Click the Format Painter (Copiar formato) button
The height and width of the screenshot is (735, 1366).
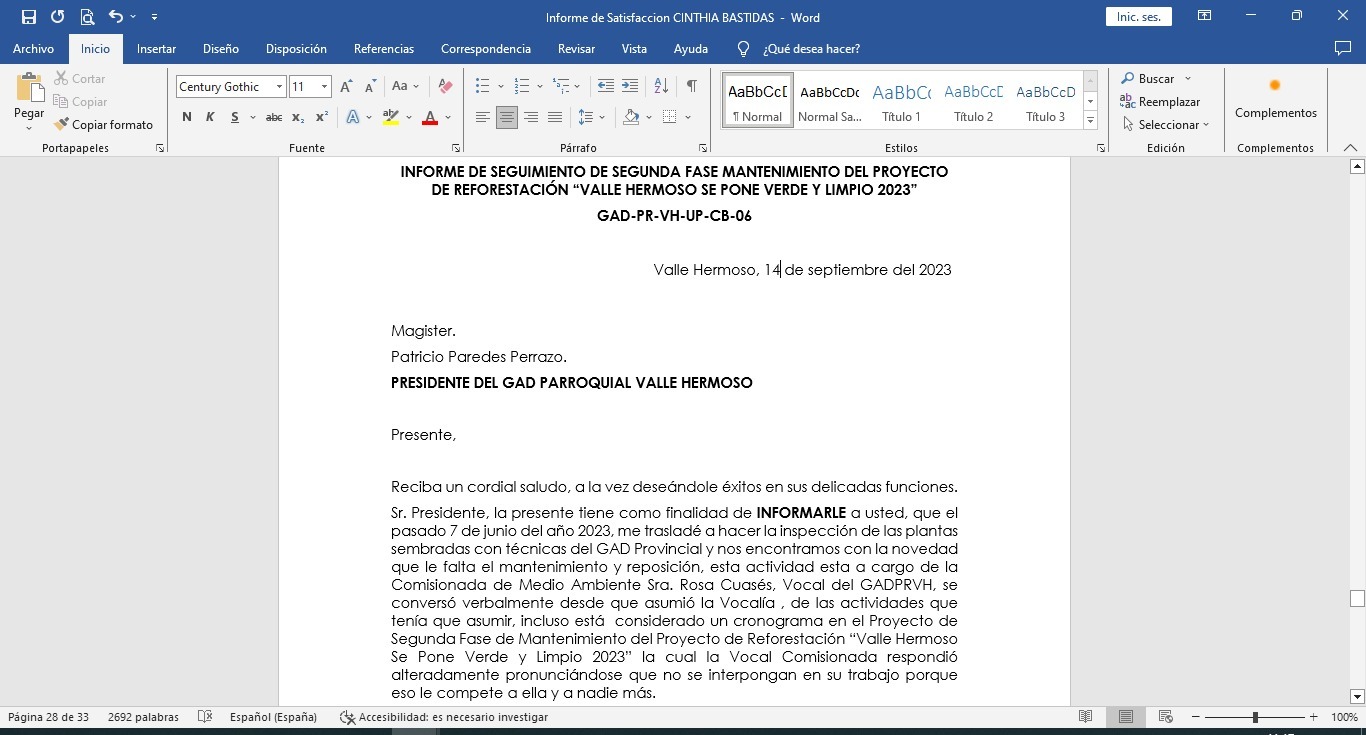pyautogui.click(x=104, y=125)
